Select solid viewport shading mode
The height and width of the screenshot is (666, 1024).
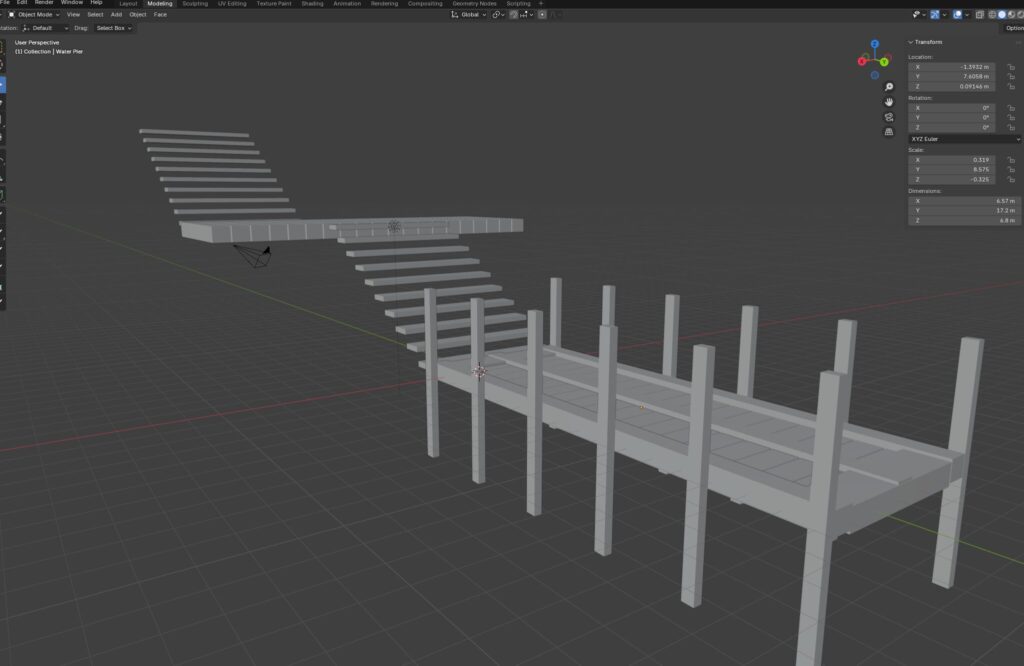[1002, 14]
